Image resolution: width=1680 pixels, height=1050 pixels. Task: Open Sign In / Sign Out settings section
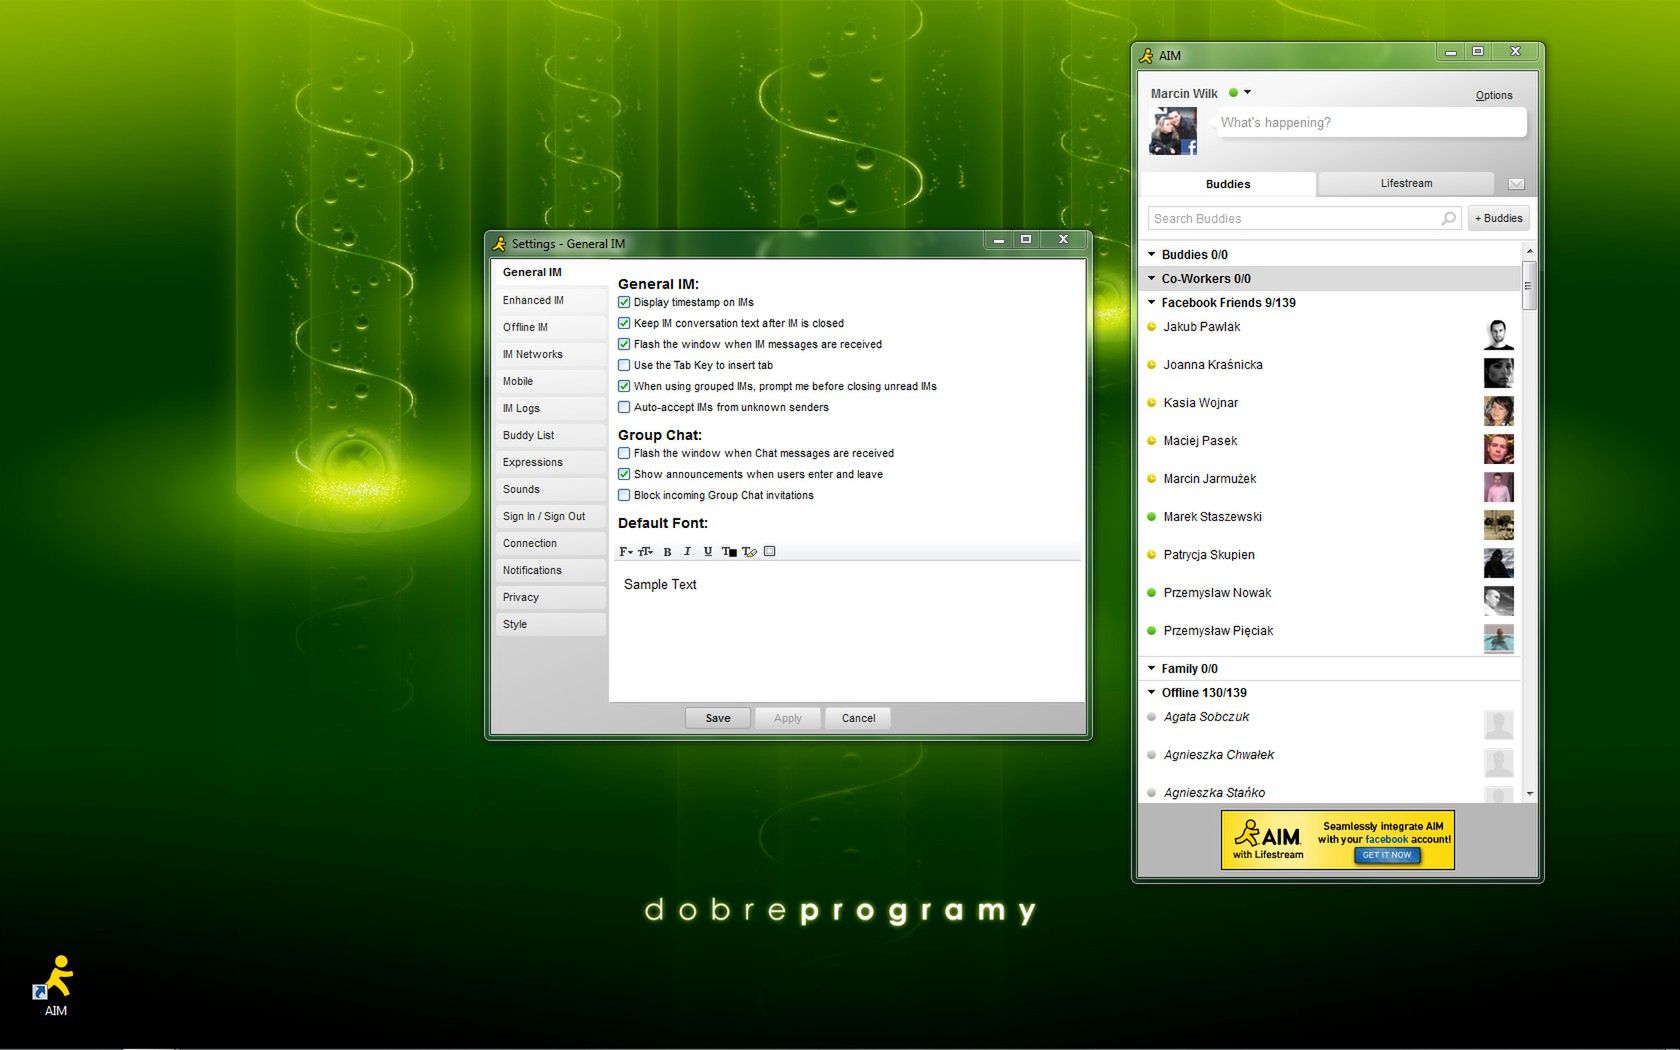(550, 516)
